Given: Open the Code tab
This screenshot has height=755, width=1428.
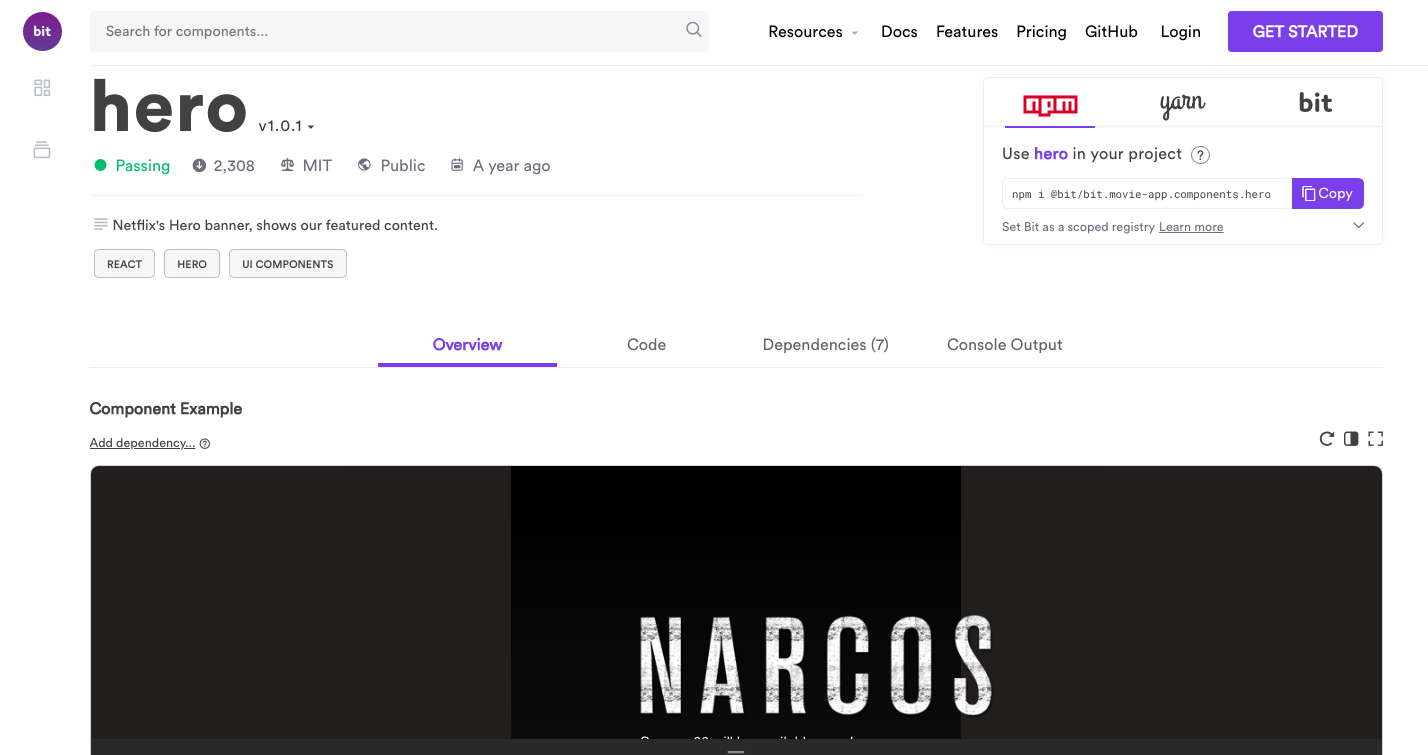Looking at the screenshot, I should [x=646, y=345].
